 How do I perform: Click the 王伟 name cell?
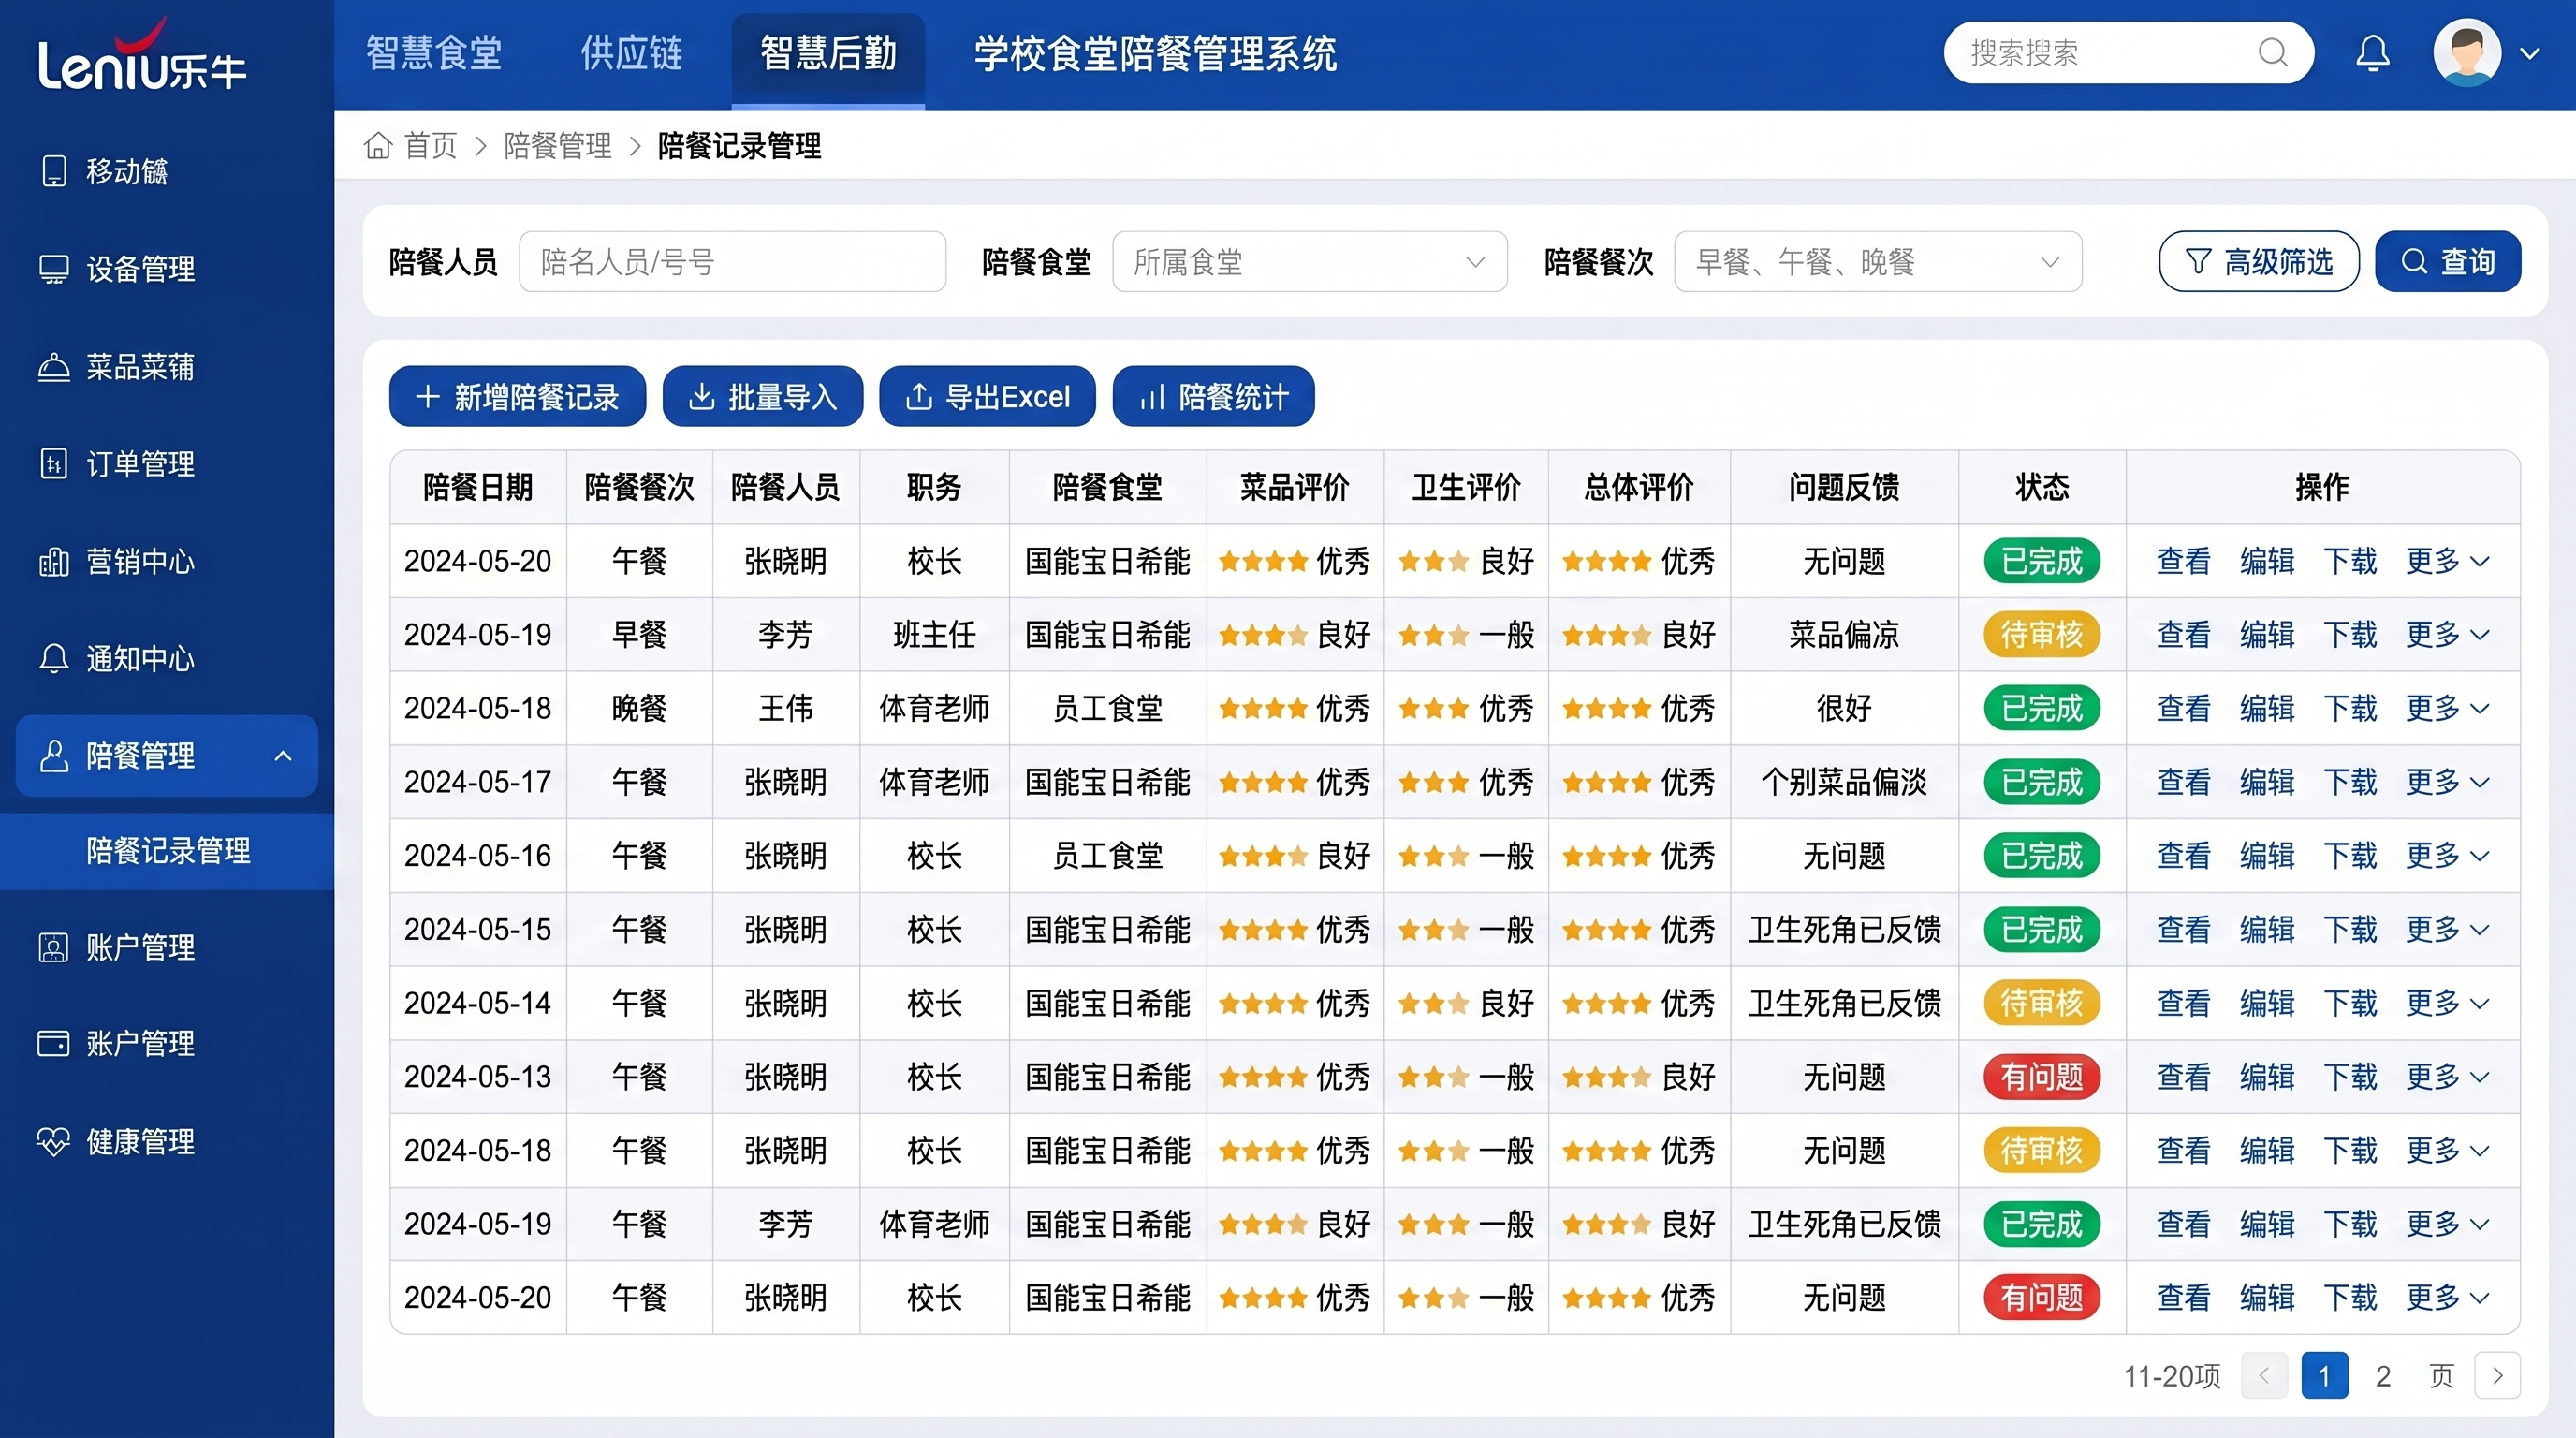point(785,709)
